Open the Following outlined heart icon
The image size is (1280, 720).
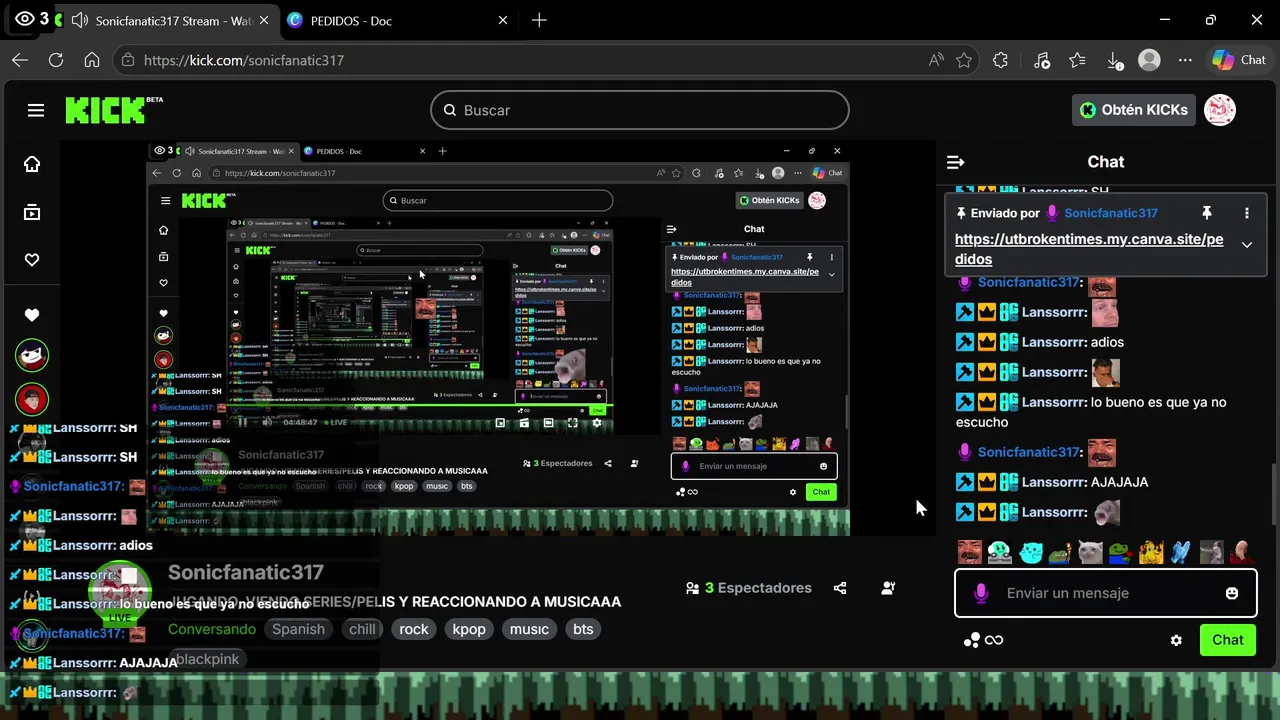tap(32, 260)
